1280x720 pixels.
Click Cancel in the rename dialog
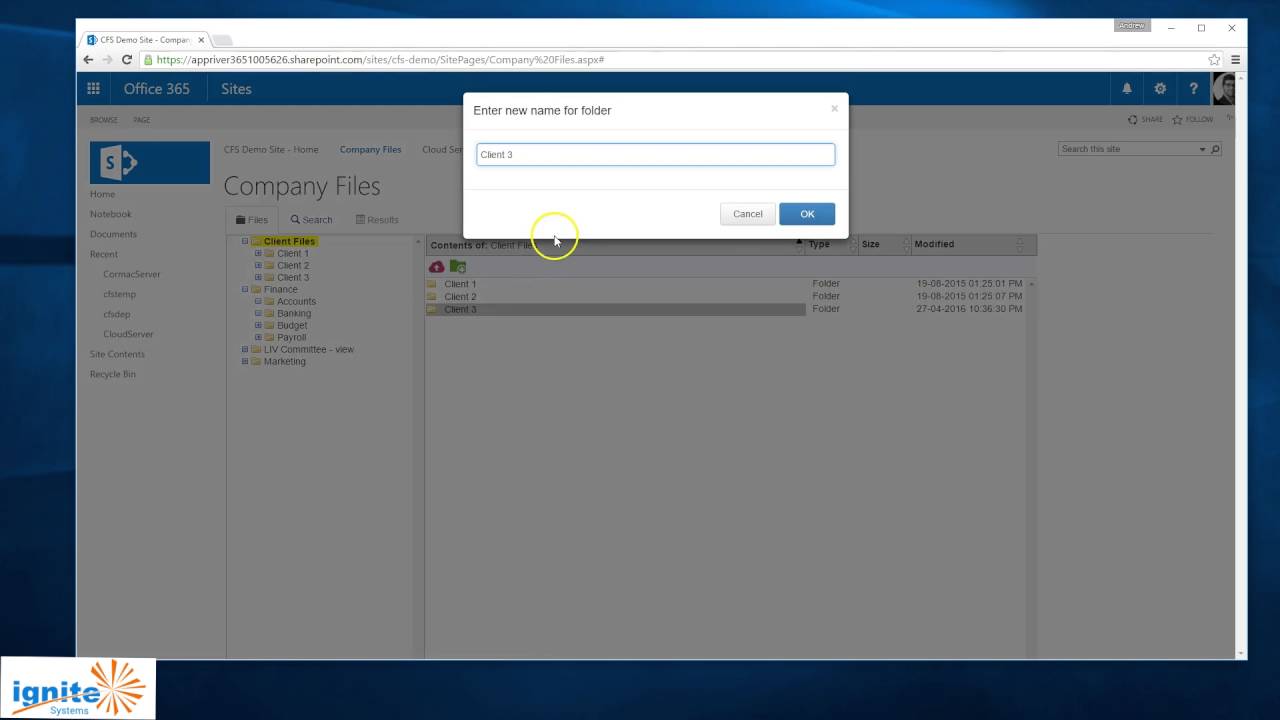pos(747,214)
